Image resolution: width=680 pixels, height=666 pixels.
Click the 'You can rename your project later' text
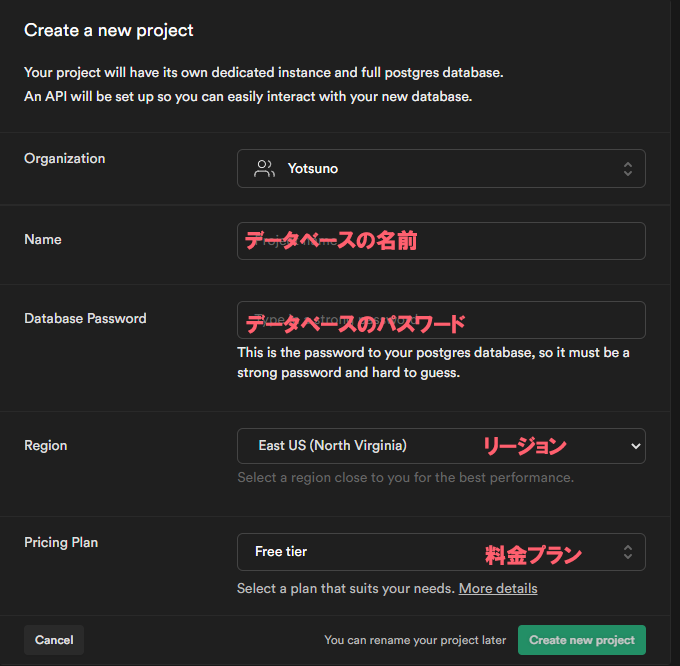click(415, 640)
